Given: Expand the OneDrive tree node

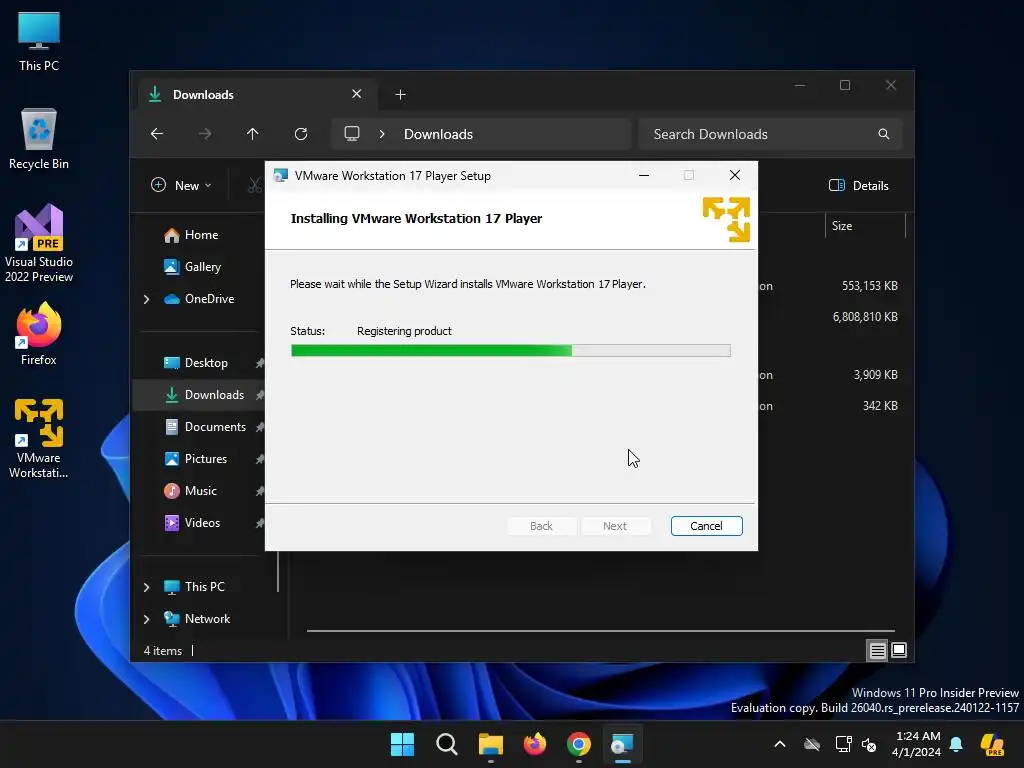Looking at the screenshot, I should pos(146,299).
